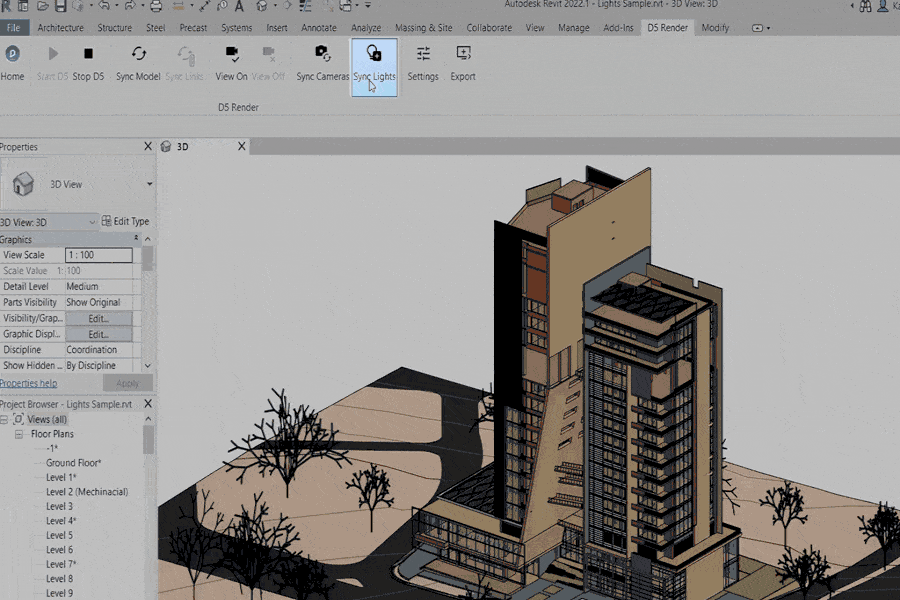Click the Export icon

[x=463, y=53]
